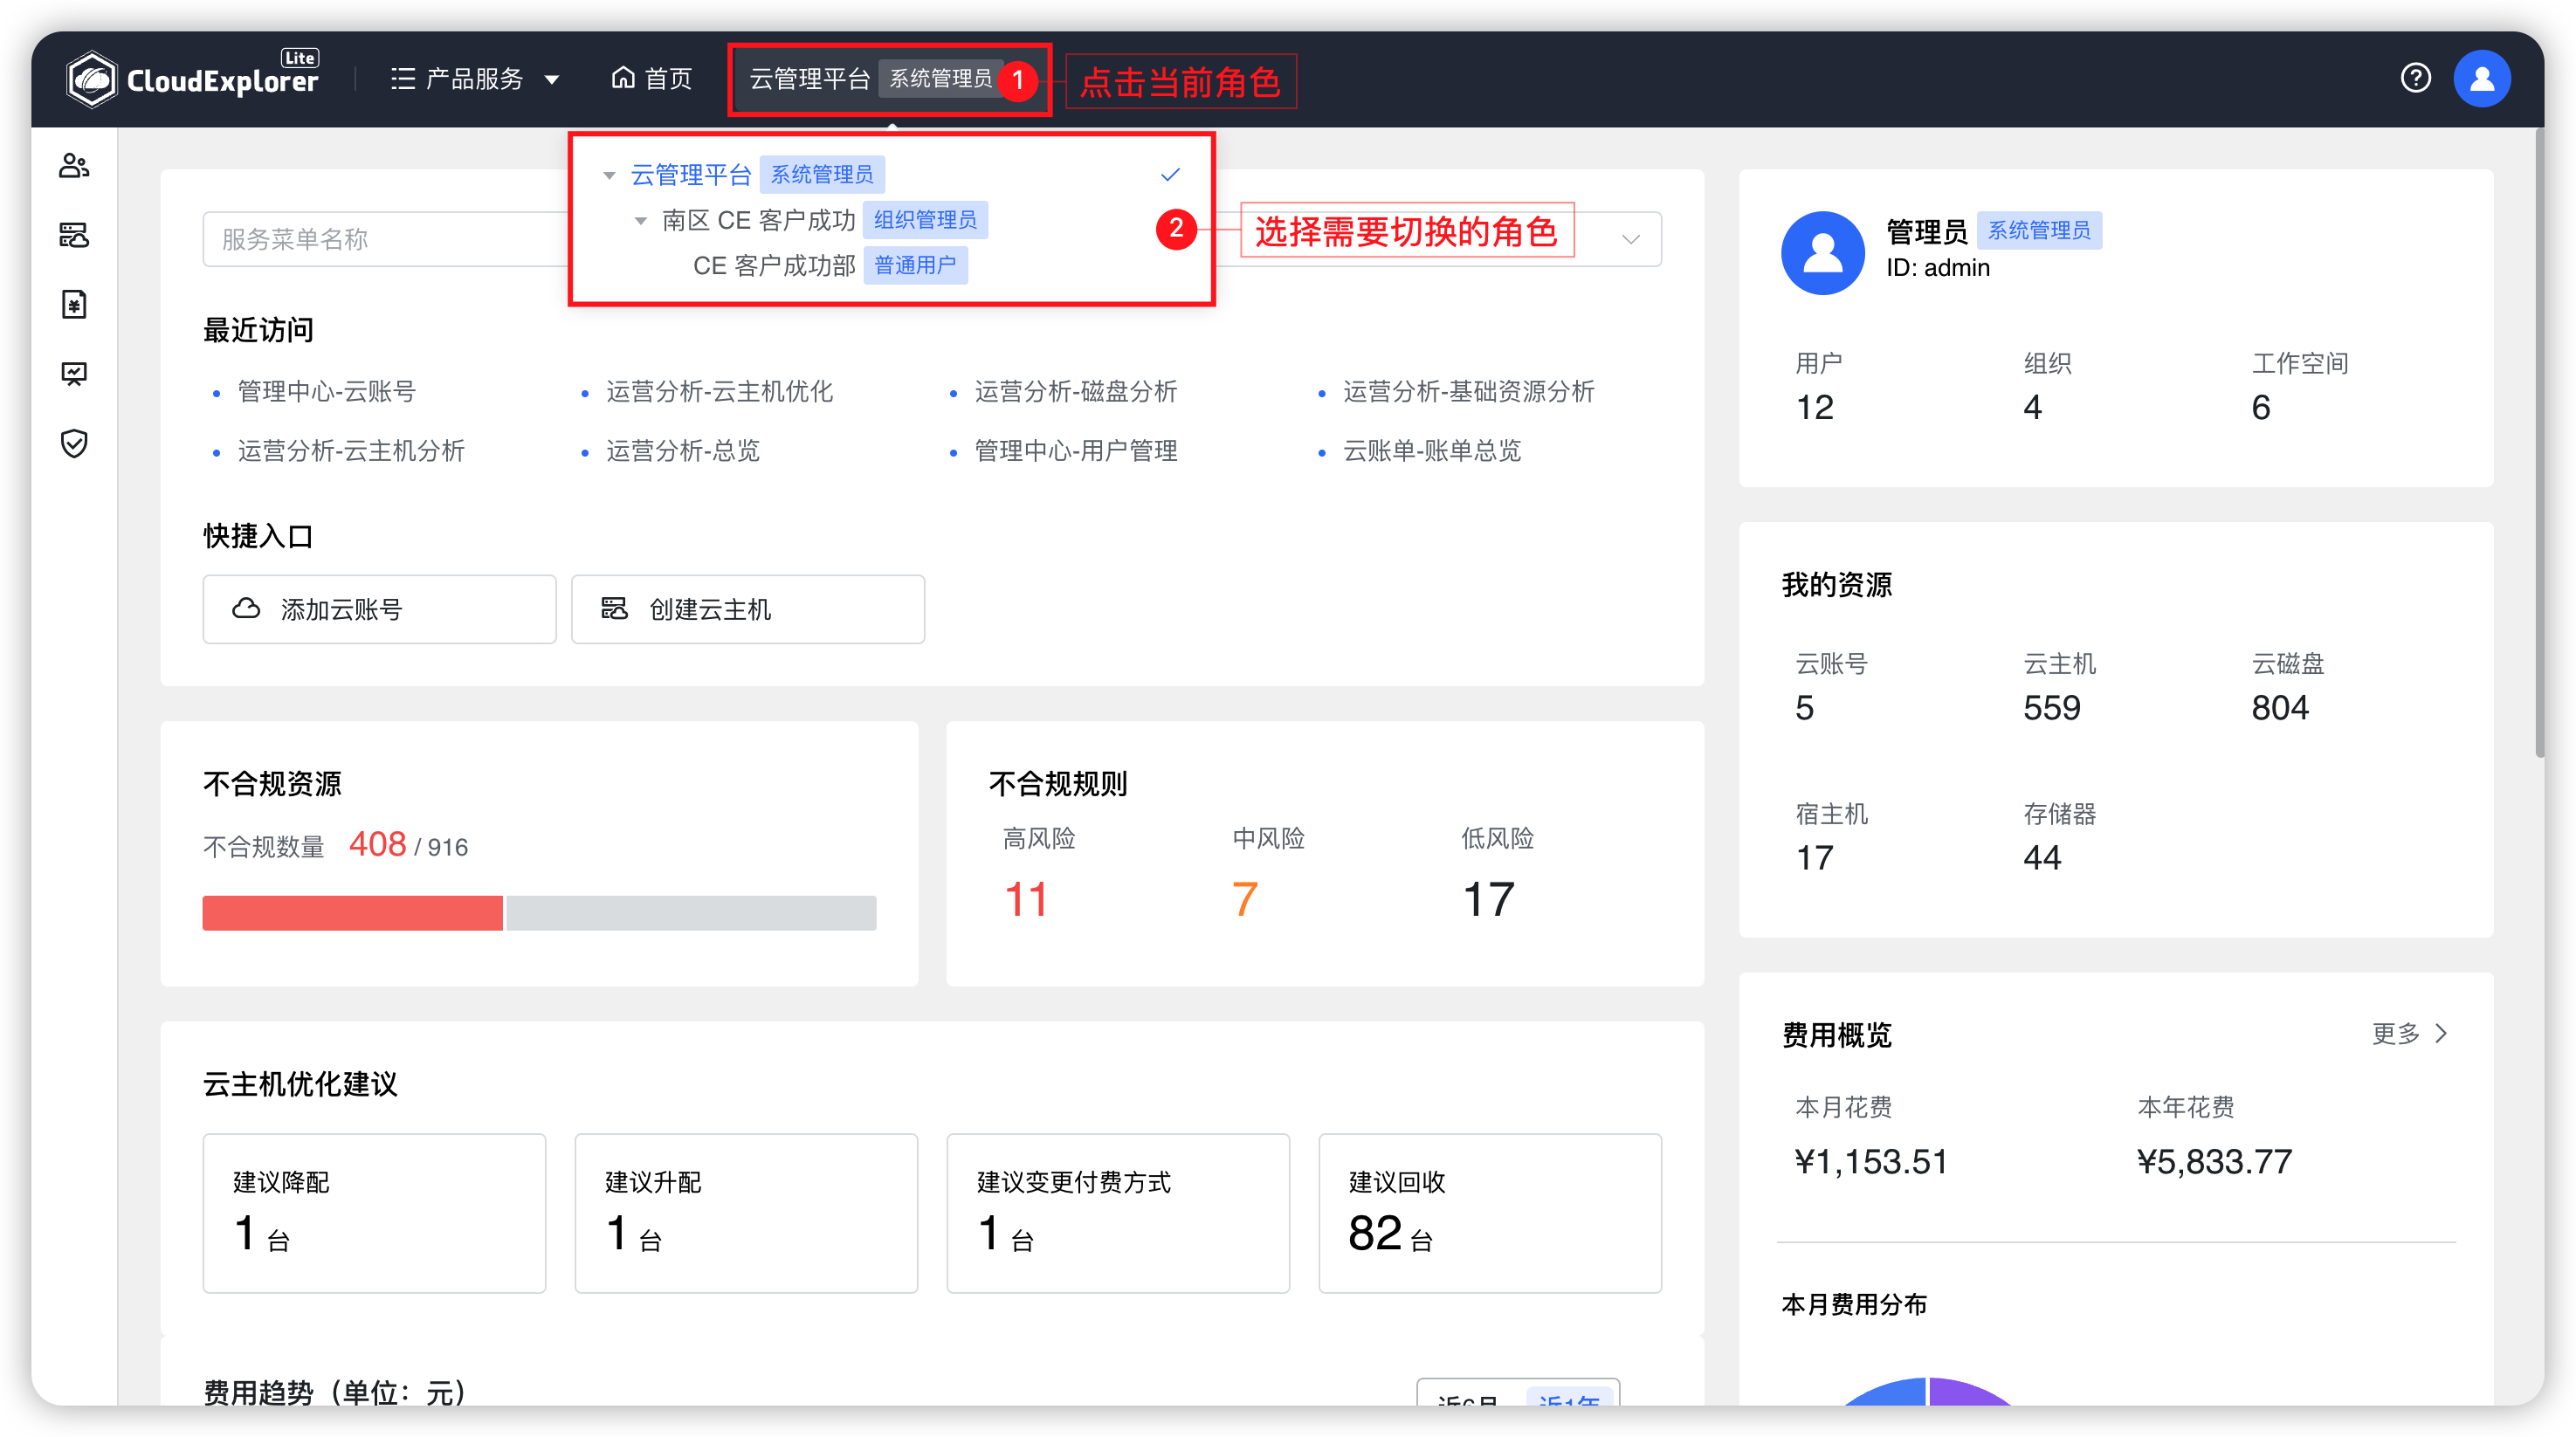Open the 建议变更付费方式 card

[x=1118, y=1213]
